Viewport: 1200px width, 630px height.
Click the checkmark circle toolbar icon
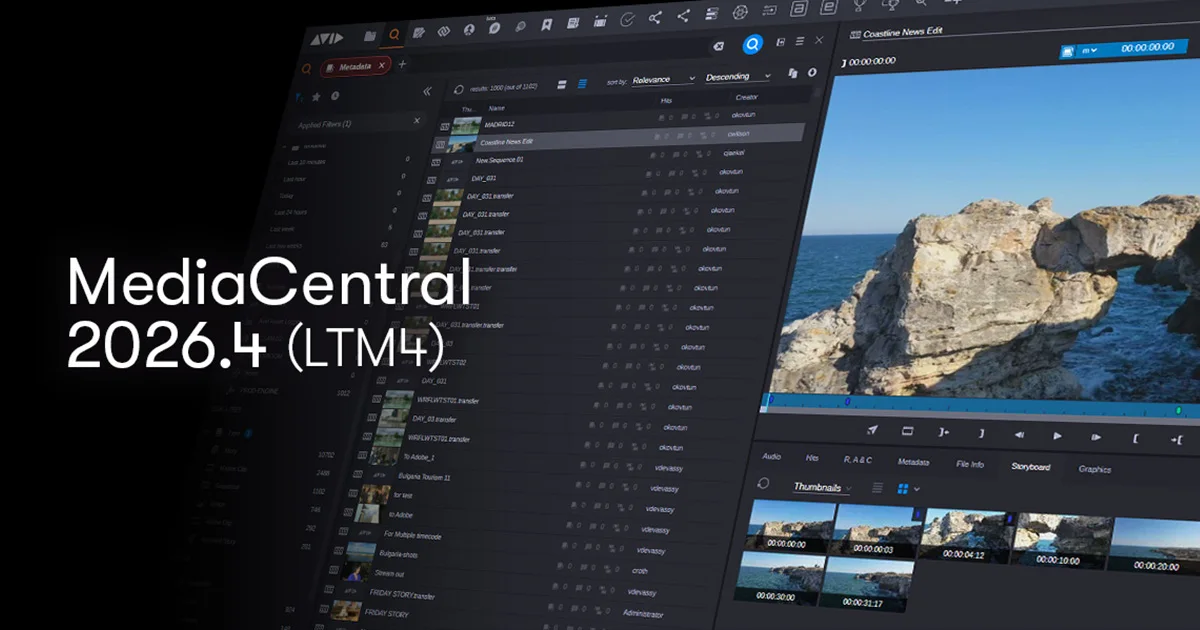tap(627, 19)
